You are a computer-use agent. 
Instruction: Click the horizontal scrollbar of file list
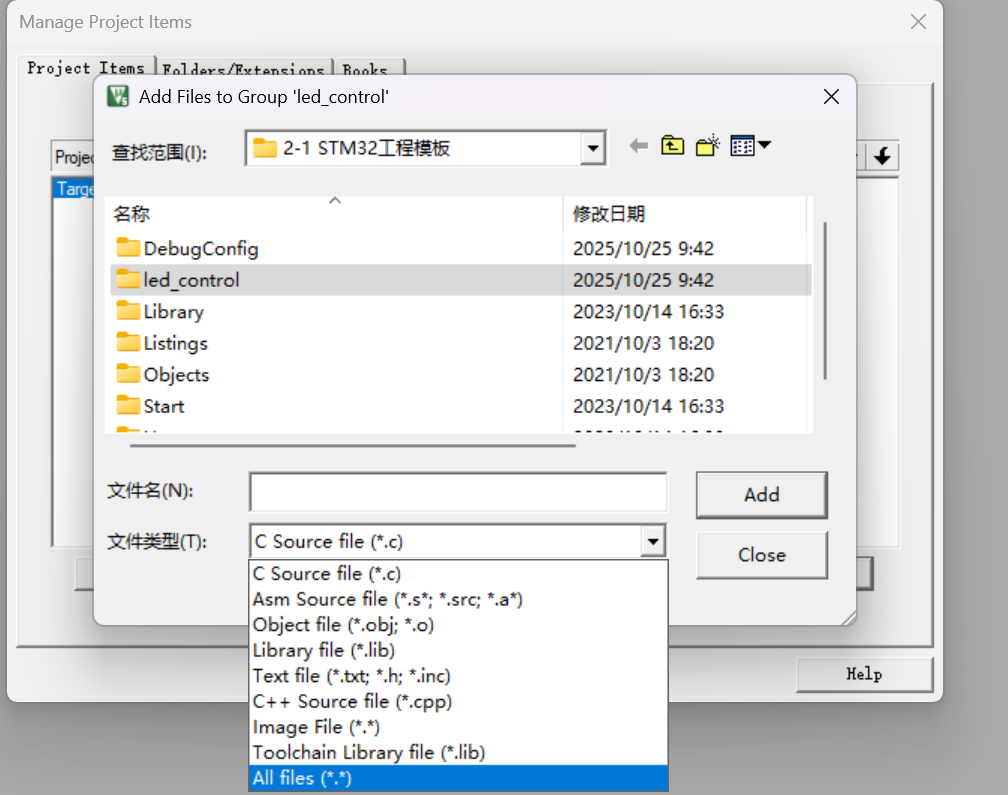point(352,445)
